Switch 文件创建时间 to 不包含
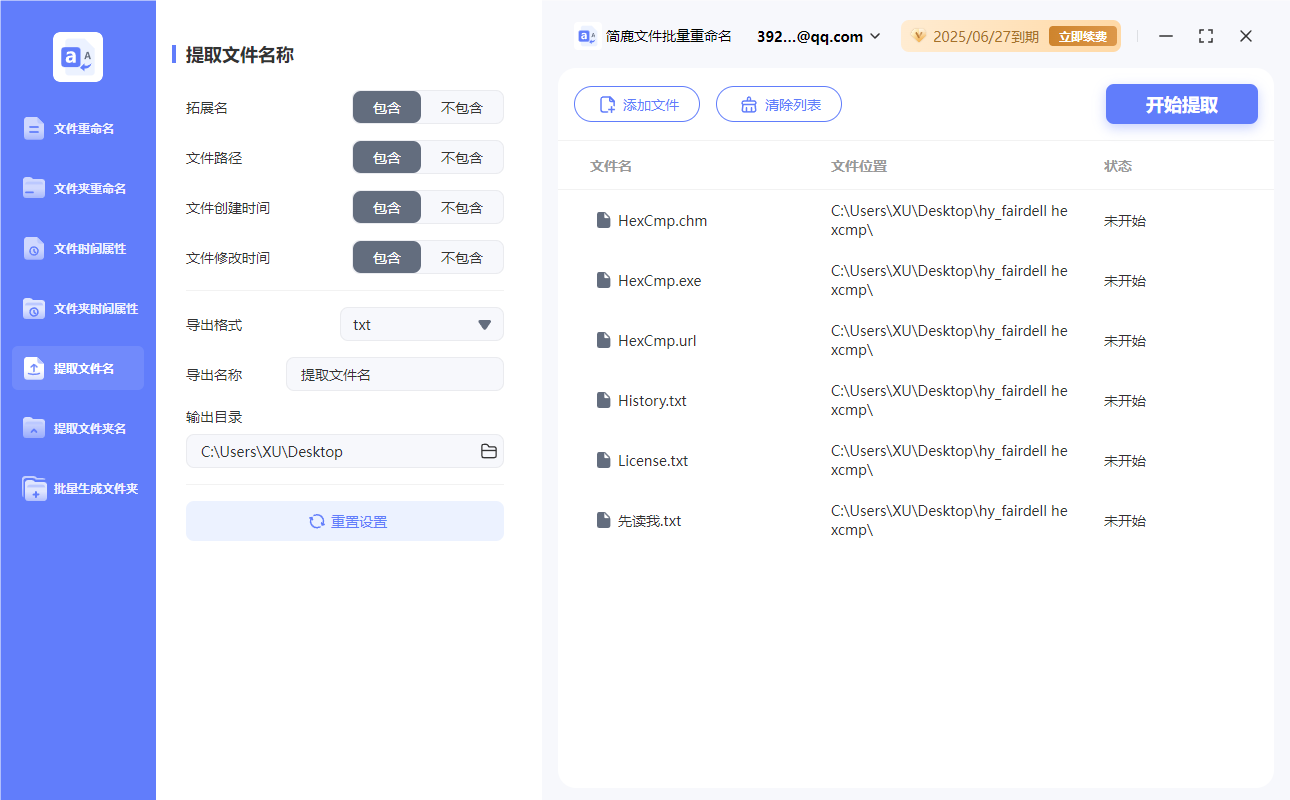 [x=462, y=207]
